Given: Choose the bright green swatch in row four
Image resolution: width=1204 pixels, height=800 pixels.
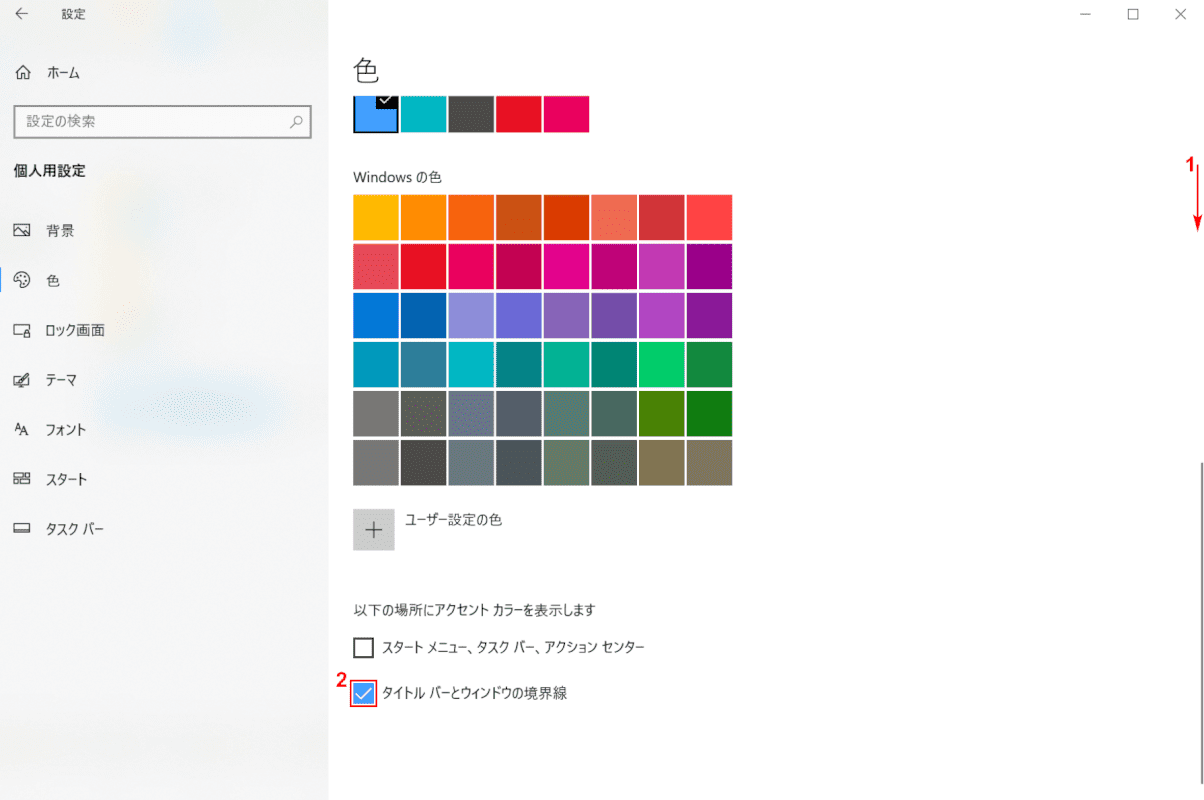Looking at the screenshot, I should 662,365.
